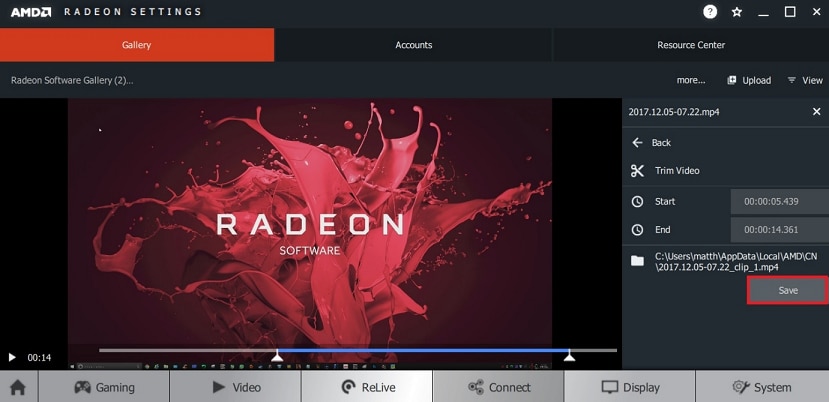Click the End clock icon
The height and width of the screenshot is (402, 829).
(638, 230)
